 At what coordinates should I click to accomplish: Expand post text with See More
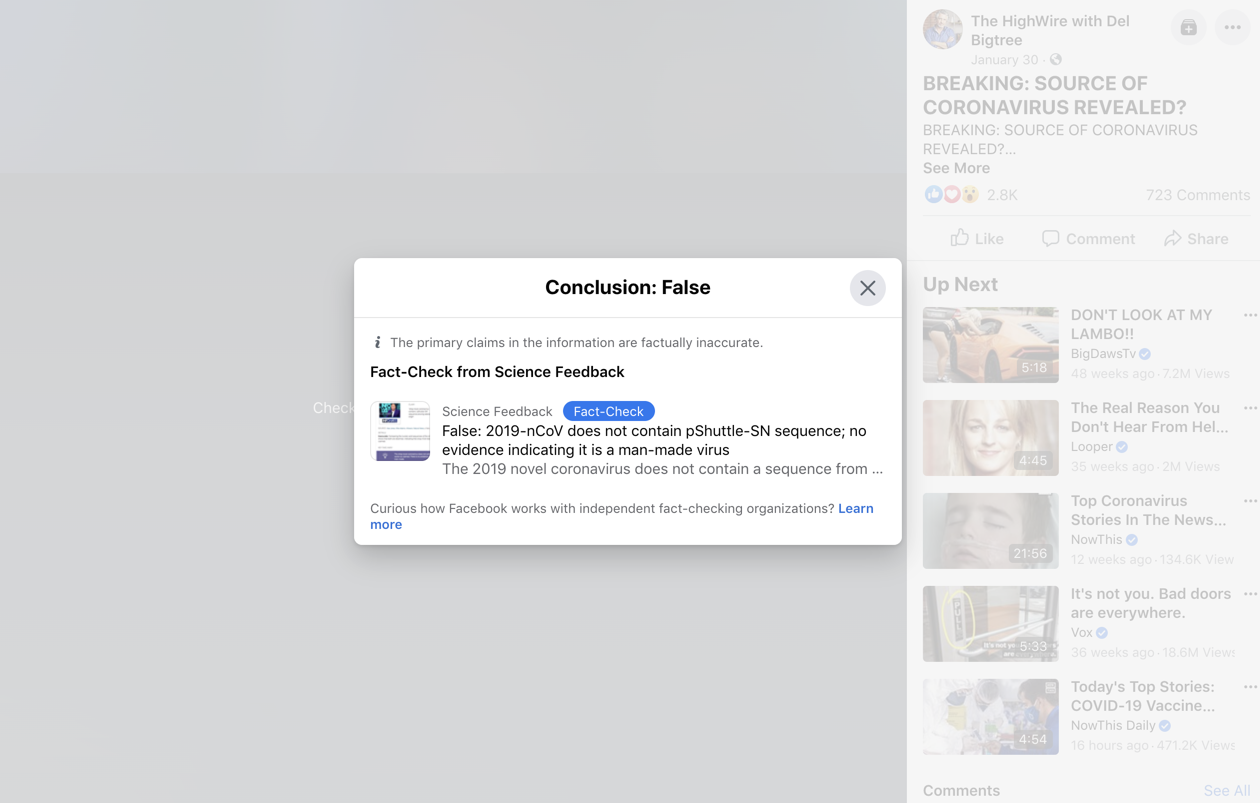tap(956, 168)
